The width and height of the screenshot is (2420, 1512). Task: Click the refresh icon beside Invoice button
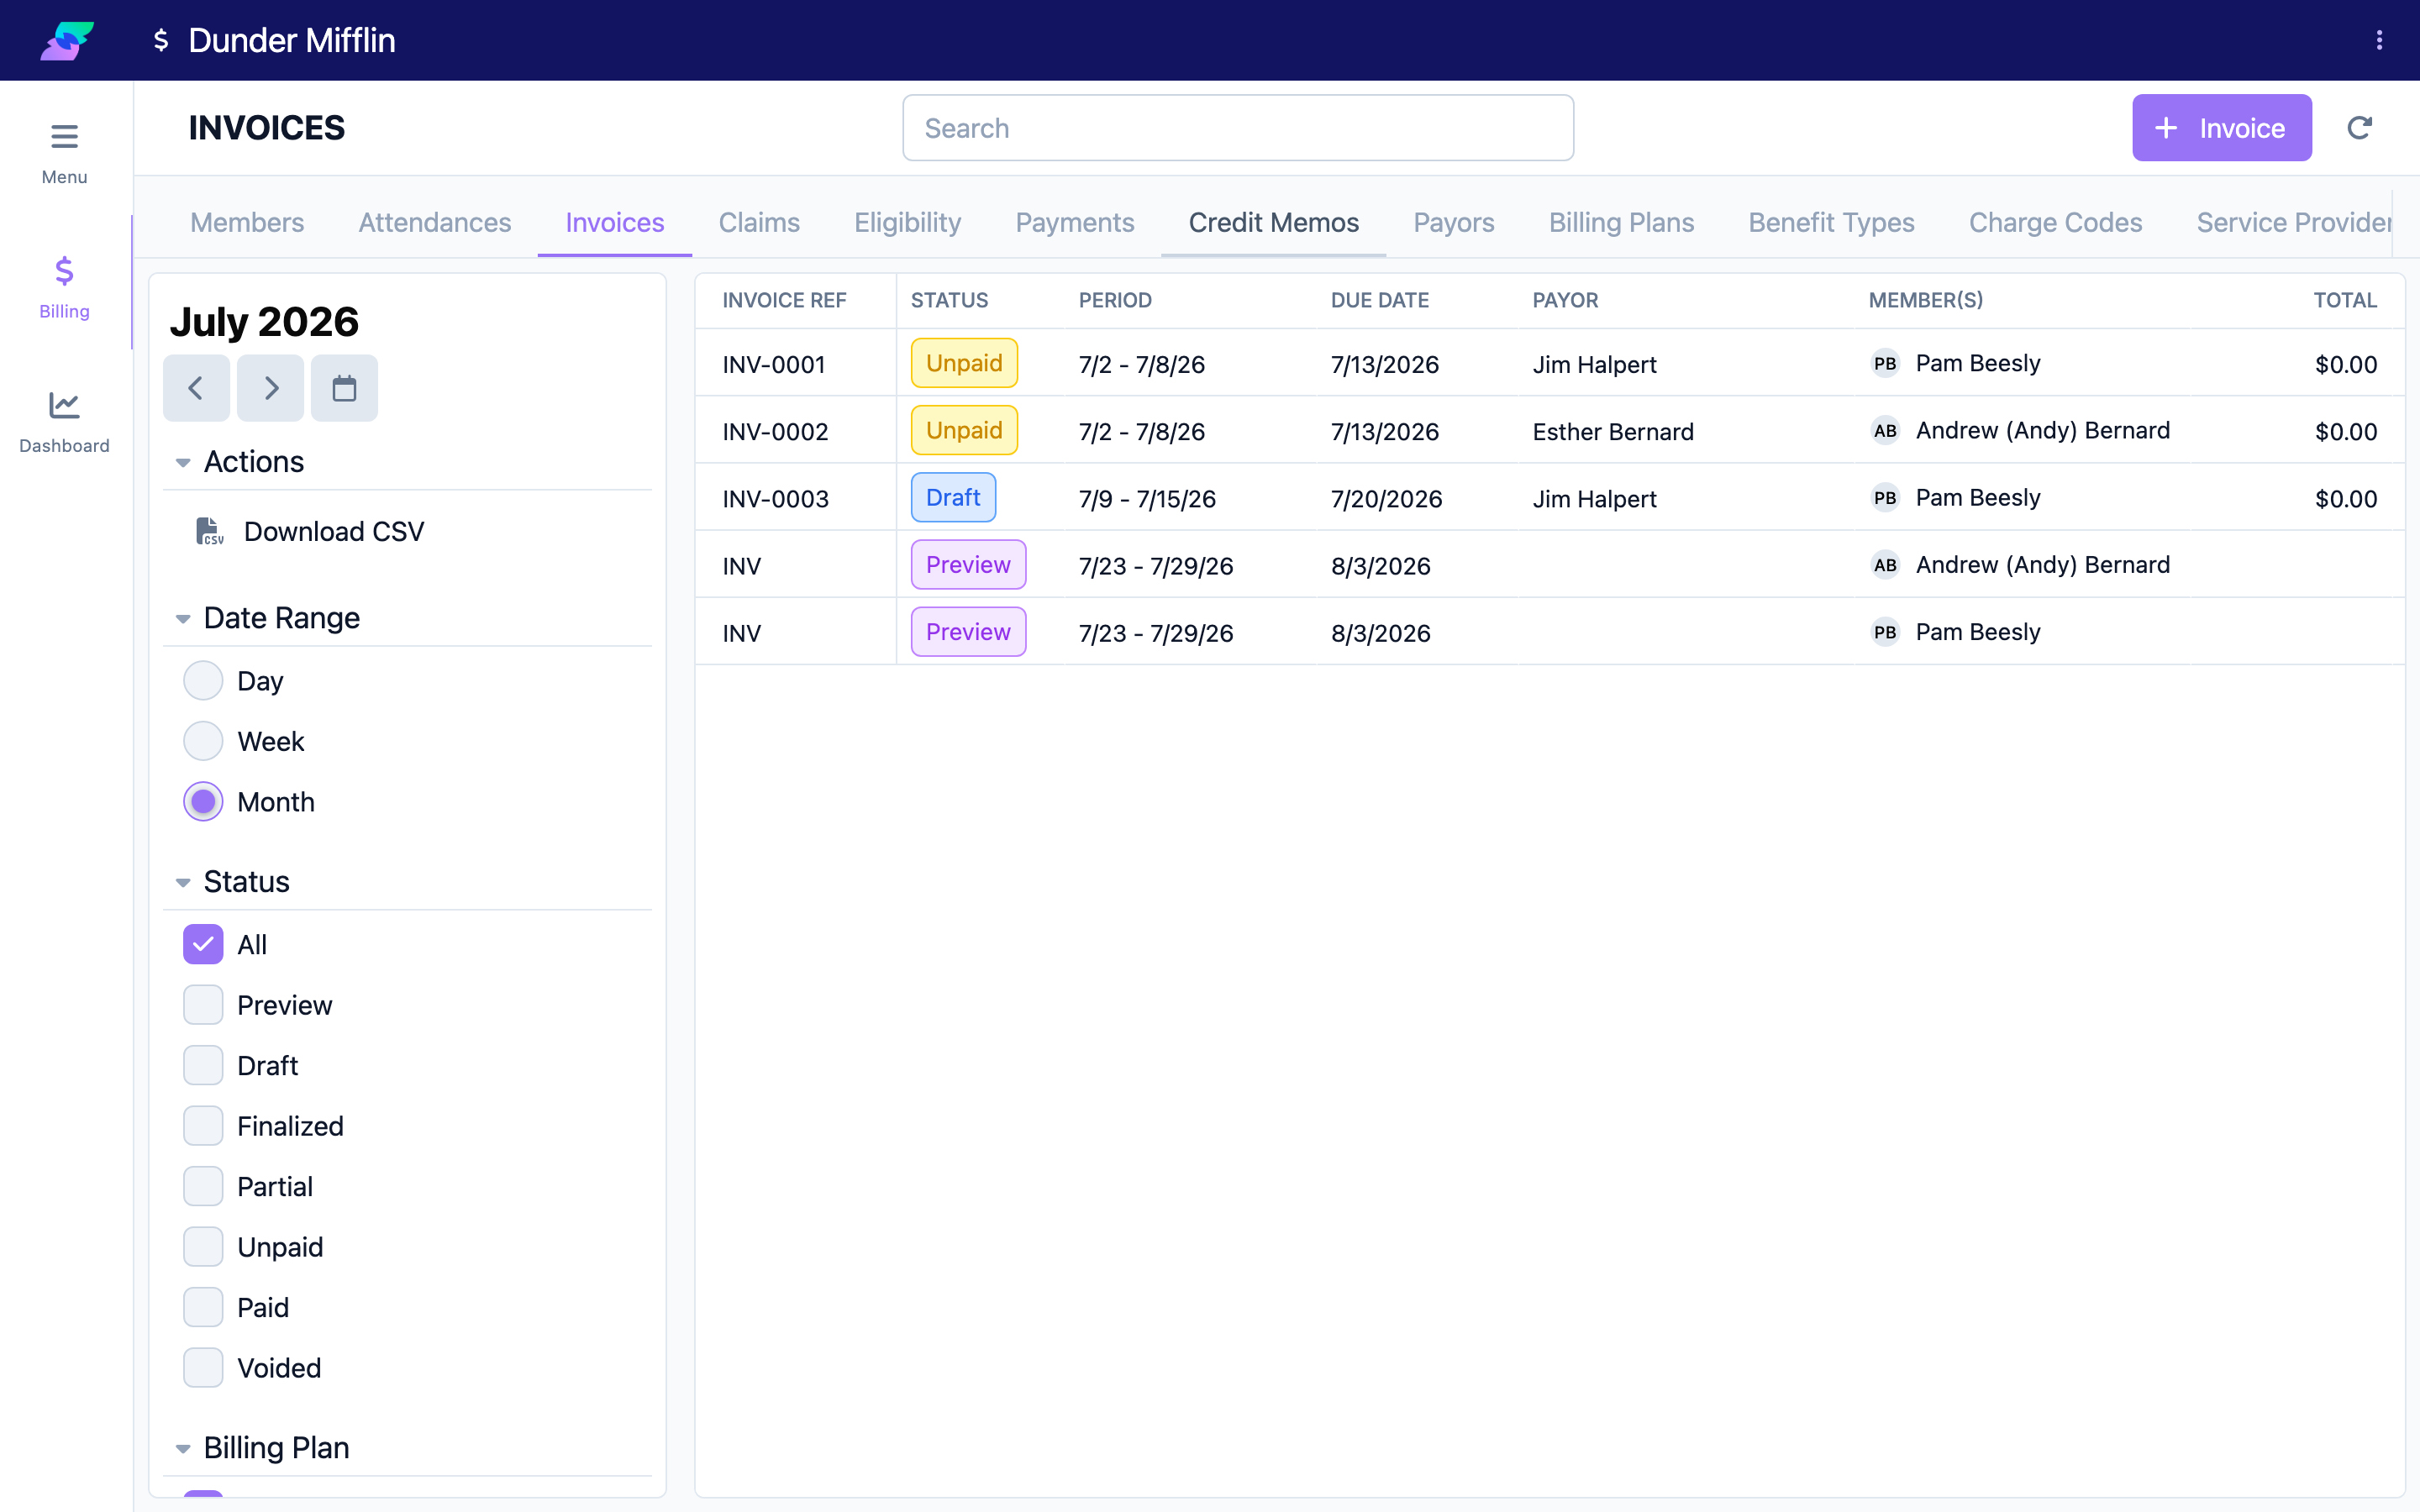pos(2359,128)
